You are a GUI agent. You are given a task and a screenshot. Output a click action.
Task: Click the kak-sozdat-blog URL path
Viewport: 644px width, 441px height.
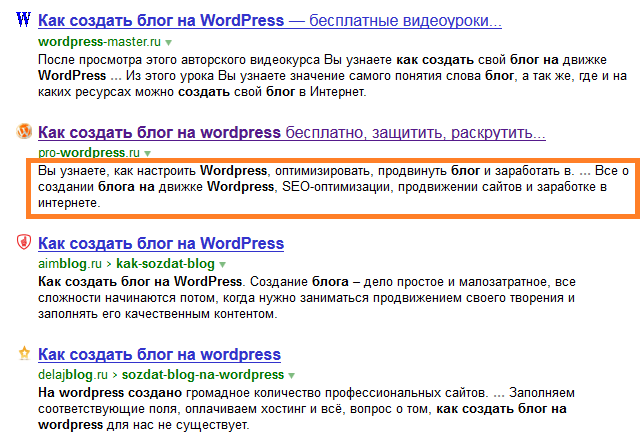click(x=166, y=264)
